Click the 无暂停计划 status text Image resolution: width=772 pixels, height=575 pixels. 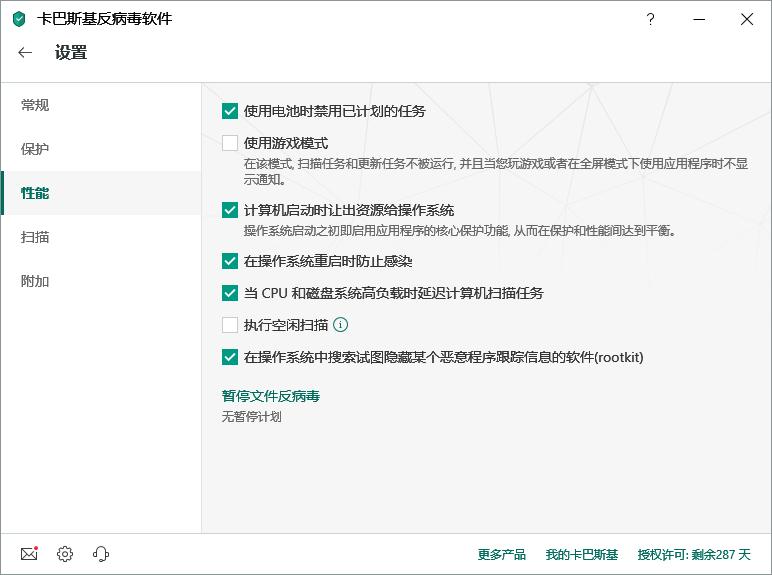[252, 416]
